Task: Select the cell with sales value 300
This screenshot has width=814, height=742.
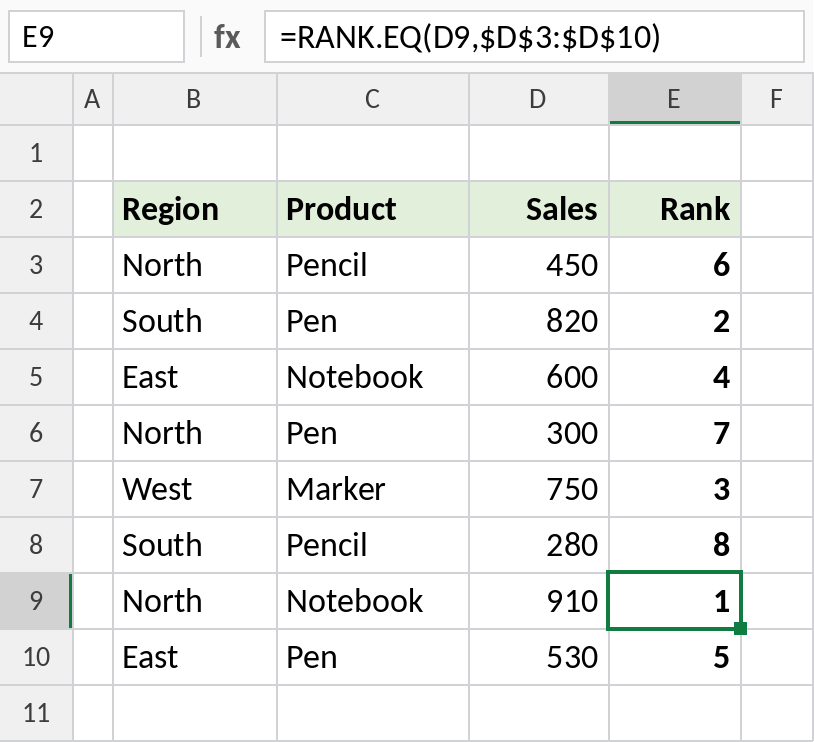Action: click(539, 434)
